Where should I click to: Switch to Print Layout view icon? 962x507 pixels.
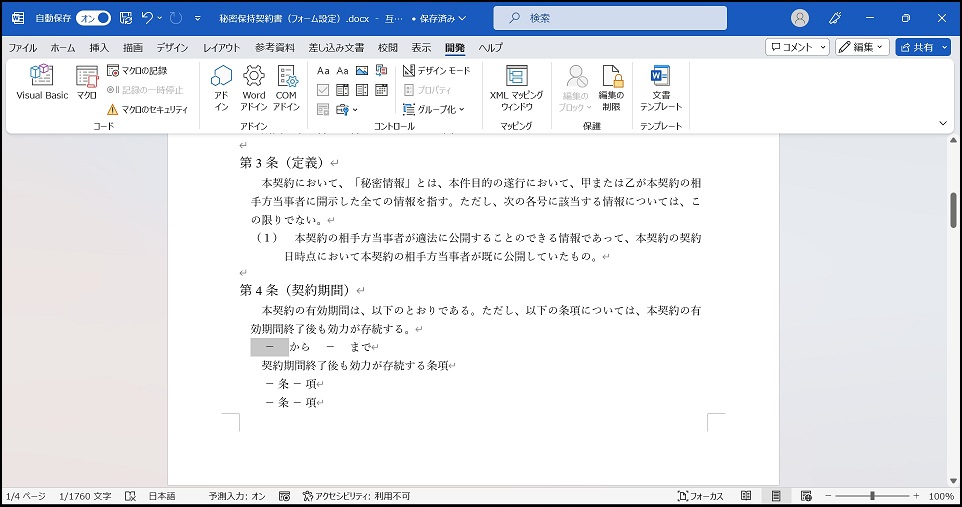click(x=776, y=496)
